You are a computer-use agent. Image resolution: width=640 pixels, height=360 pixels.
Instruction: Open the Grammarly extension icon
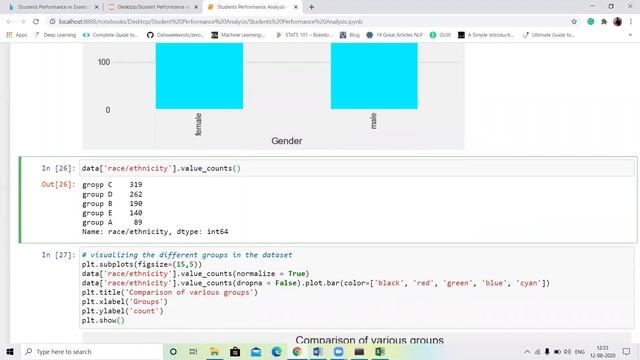pos(591,22)
